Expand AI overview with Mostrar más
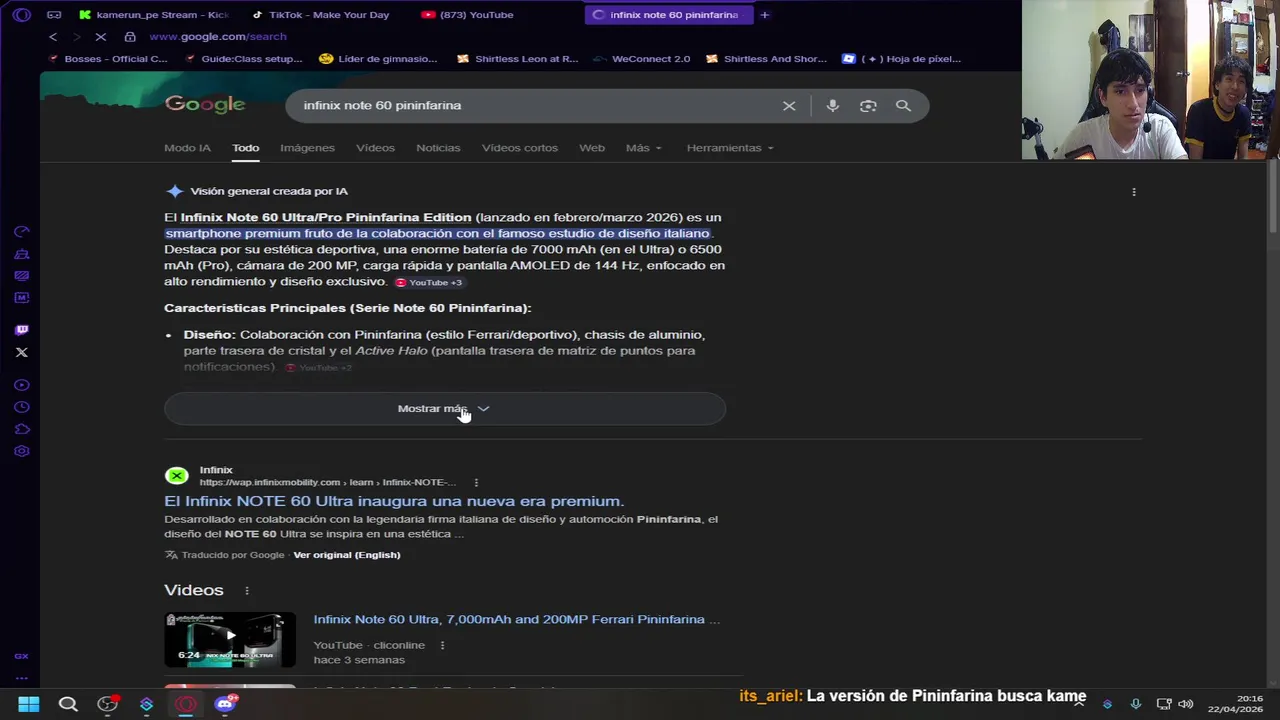Viewport: 1280px width, 720px height. (x=445, y=409)
